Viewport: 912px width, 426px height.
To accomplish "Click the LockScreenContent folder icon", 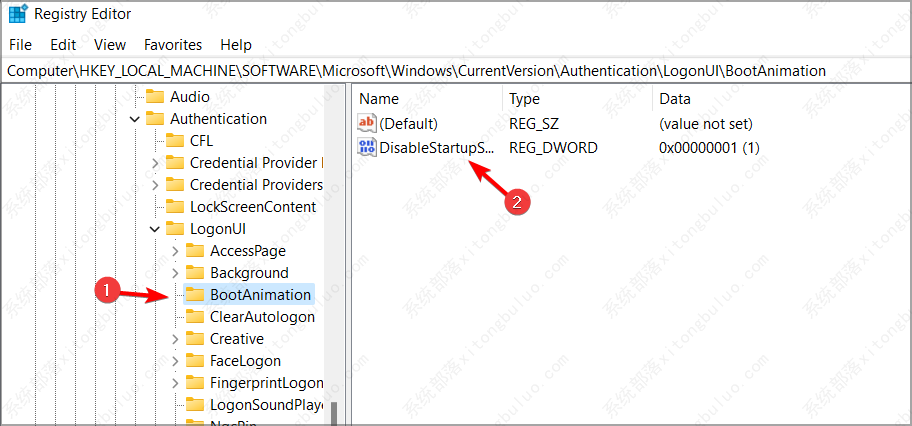I will (x=174, y=207).
